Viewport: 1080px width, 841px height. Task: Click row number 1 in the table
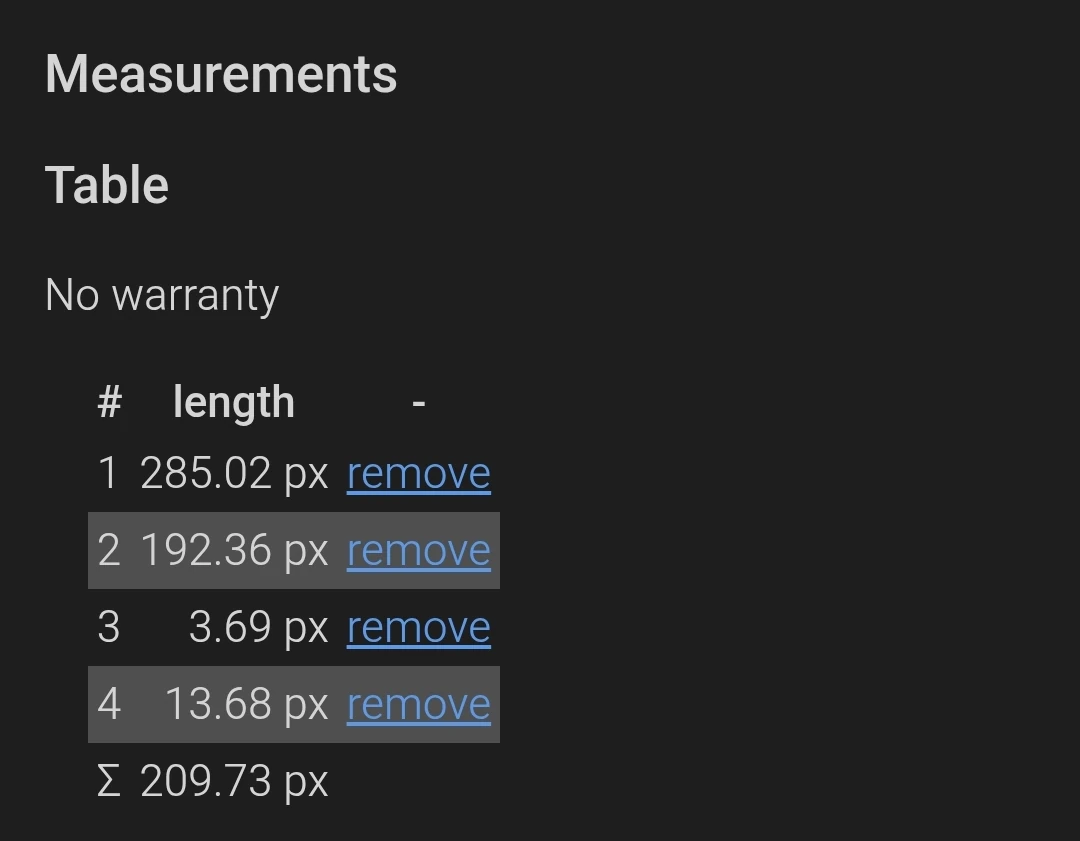108,474
